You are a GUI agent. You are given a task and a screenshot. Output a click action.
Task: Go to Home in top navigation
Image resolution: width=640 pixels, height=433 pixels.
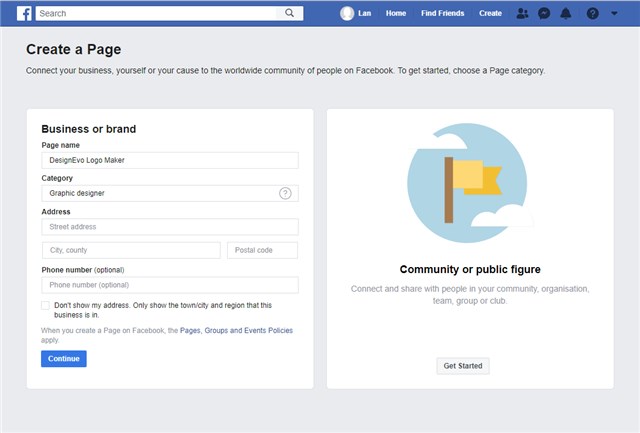396,13
